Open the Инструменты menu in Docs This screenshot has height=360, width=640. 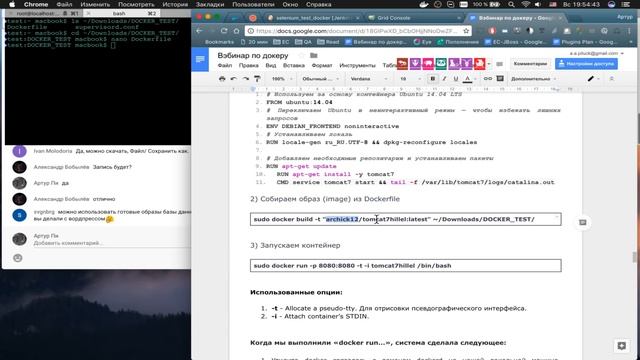point(357,65)
